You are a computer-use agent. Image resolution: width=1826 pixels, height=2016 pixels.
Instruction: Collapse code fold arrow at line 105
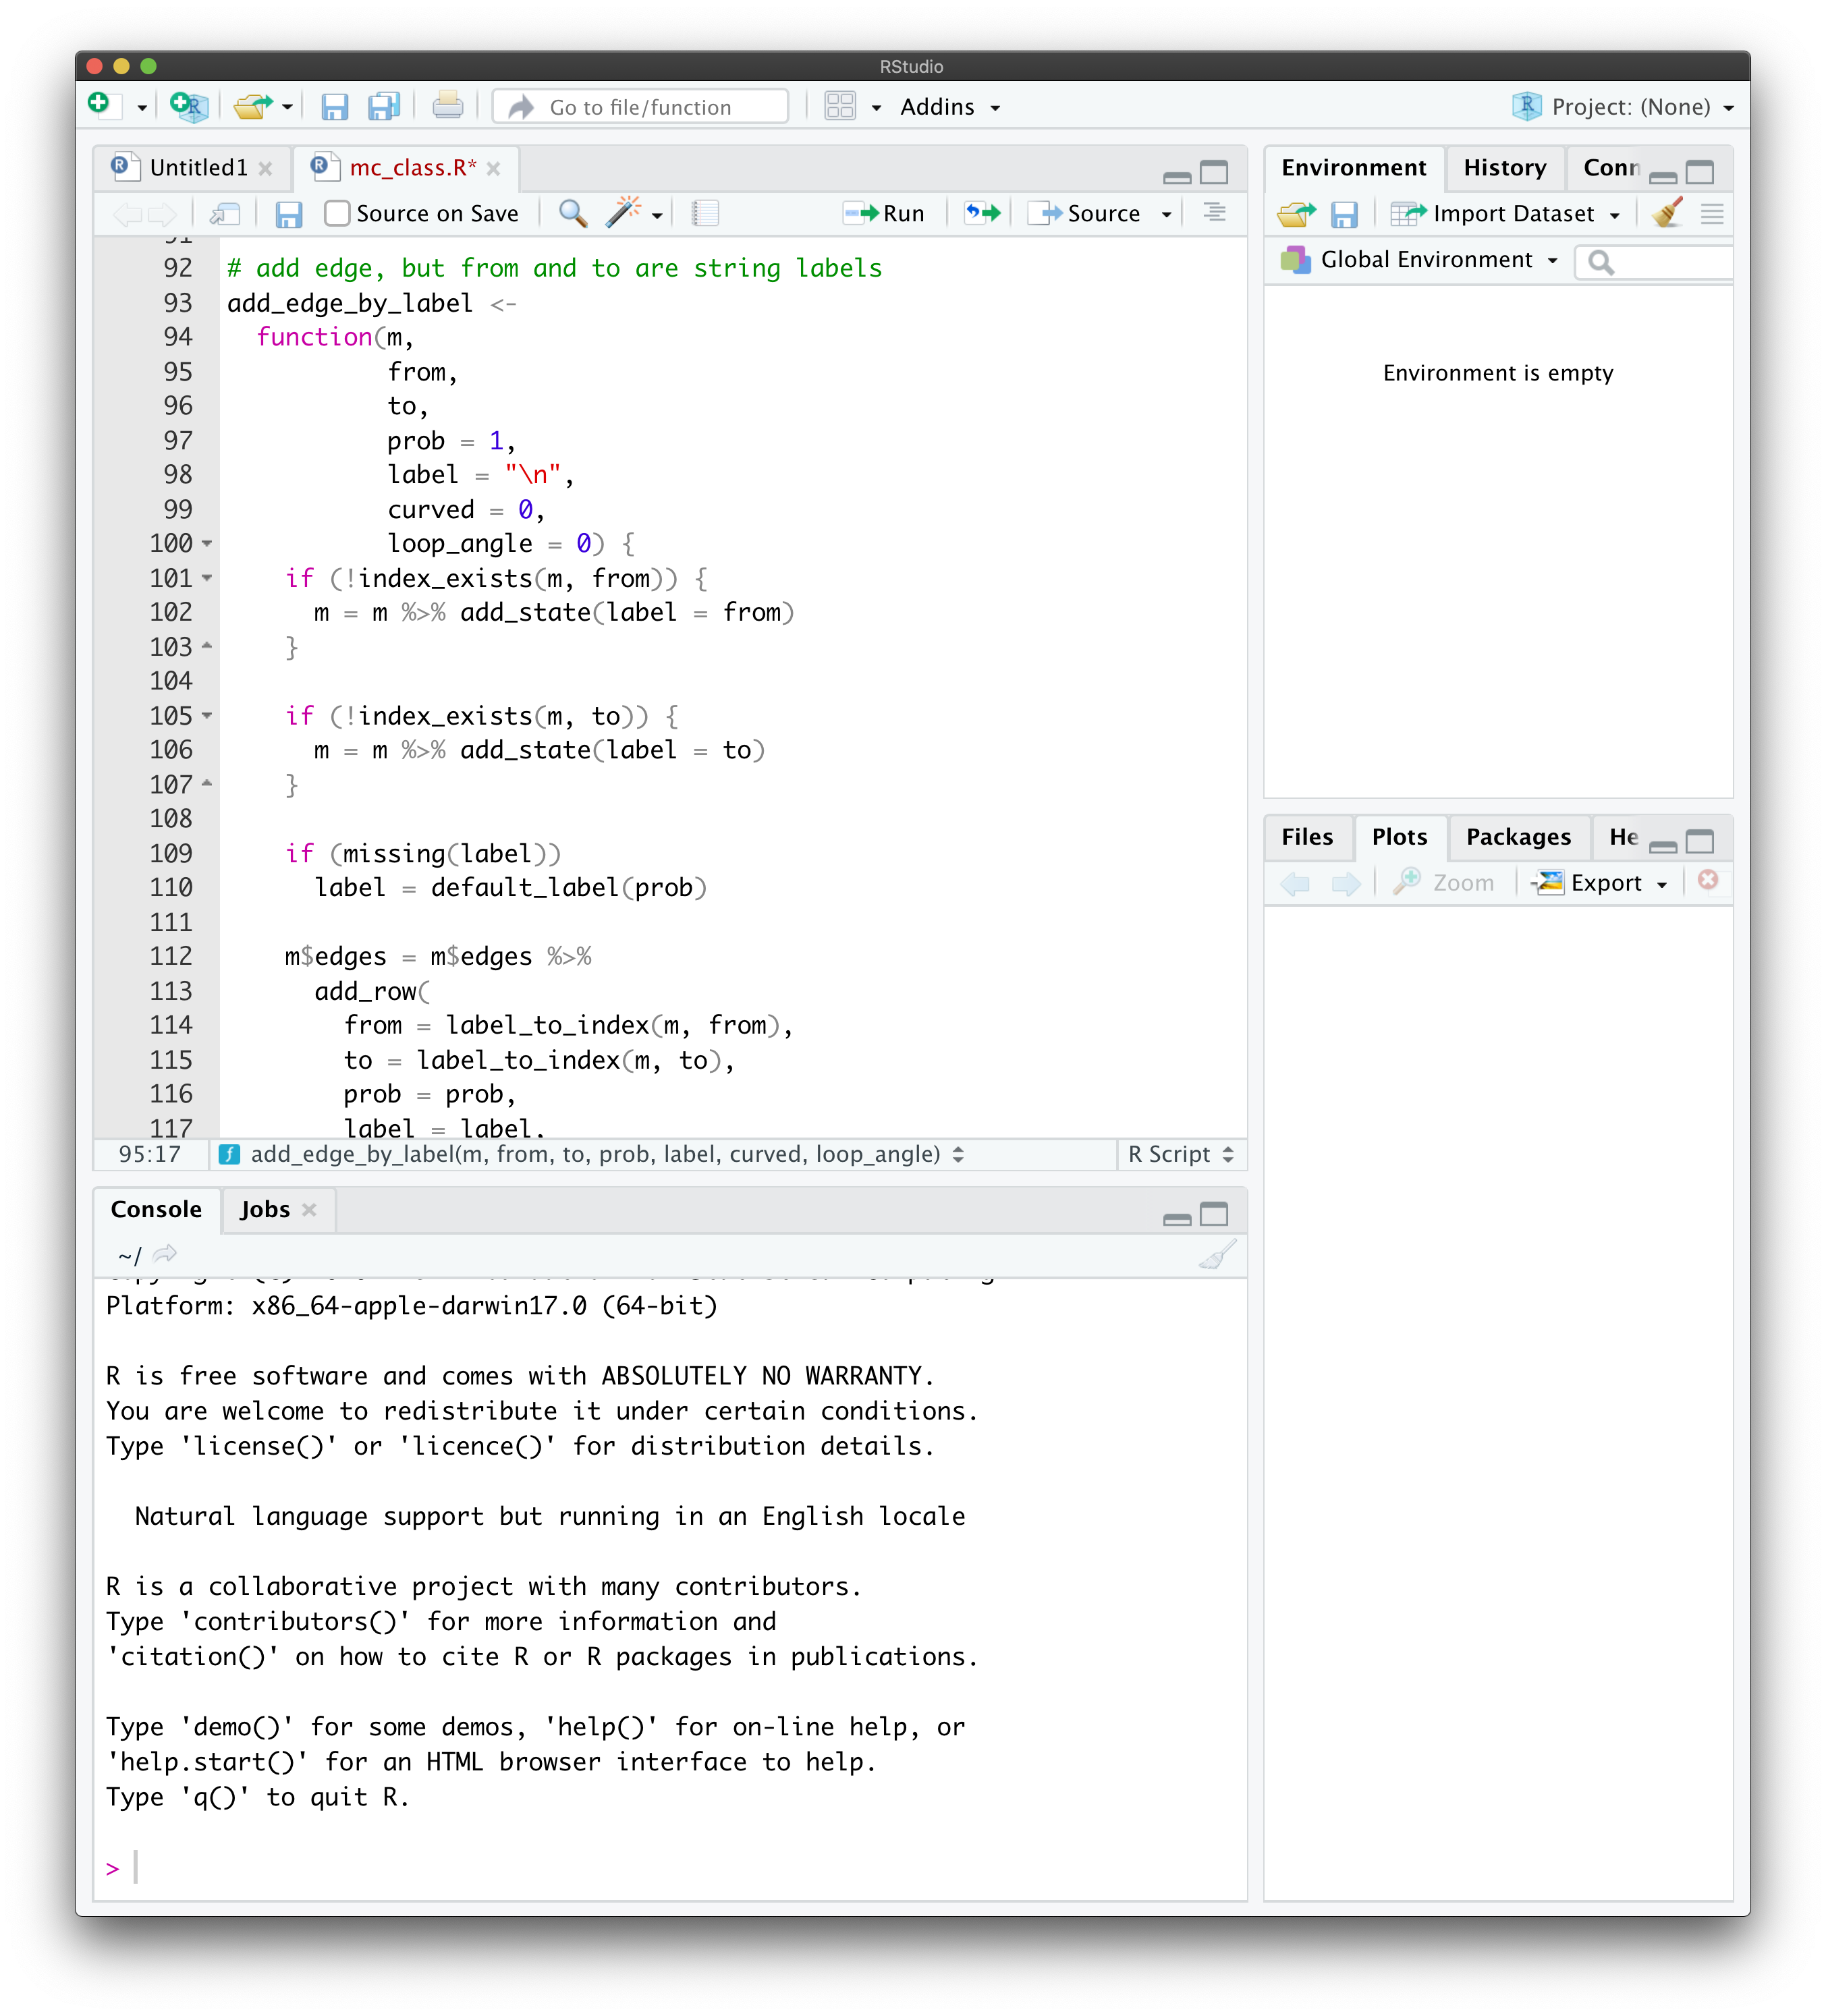(207, 716)
